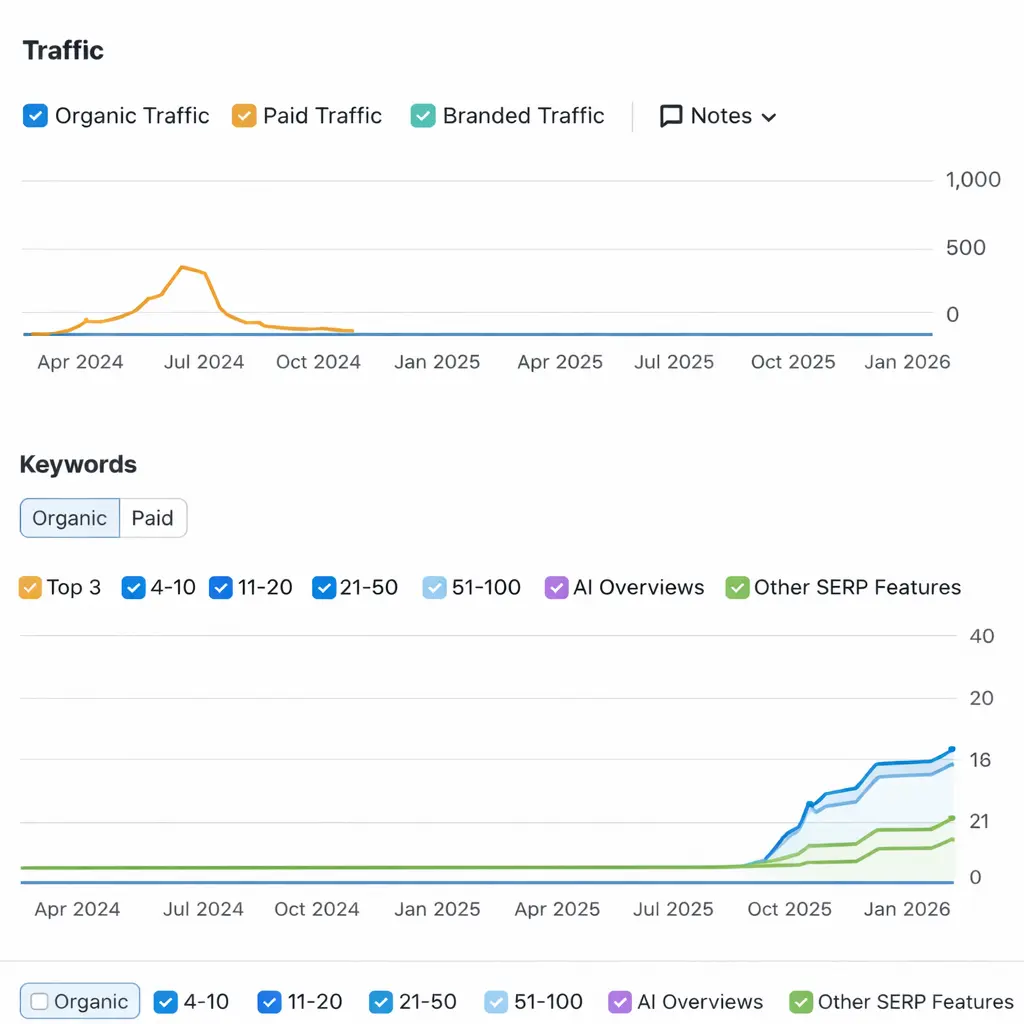Toggle the Paid Traffic checkbox
Image resolution: width=1024 pixels, height=1024 pixels.
click(244, 116)
